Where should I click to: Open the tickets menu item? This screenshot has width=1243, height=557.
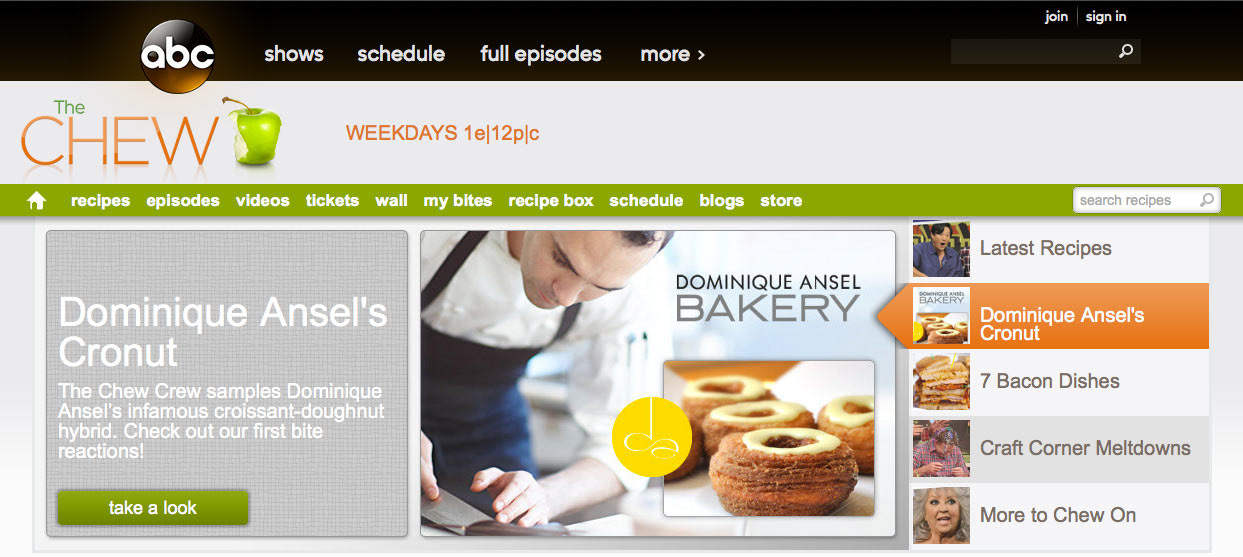coord(332,201)
